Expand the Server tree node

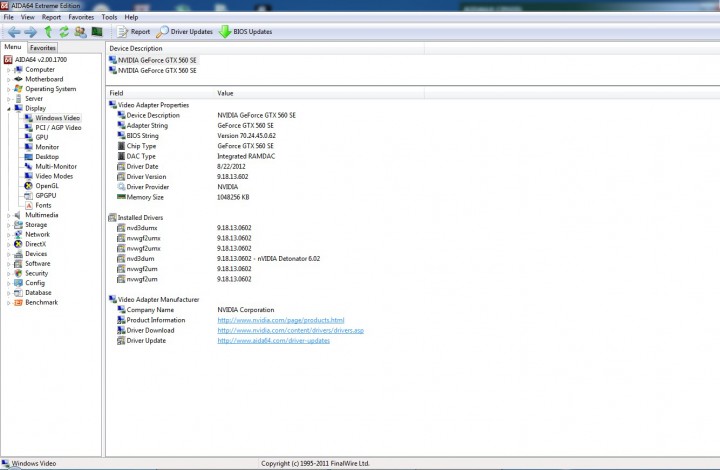[8, 99]
